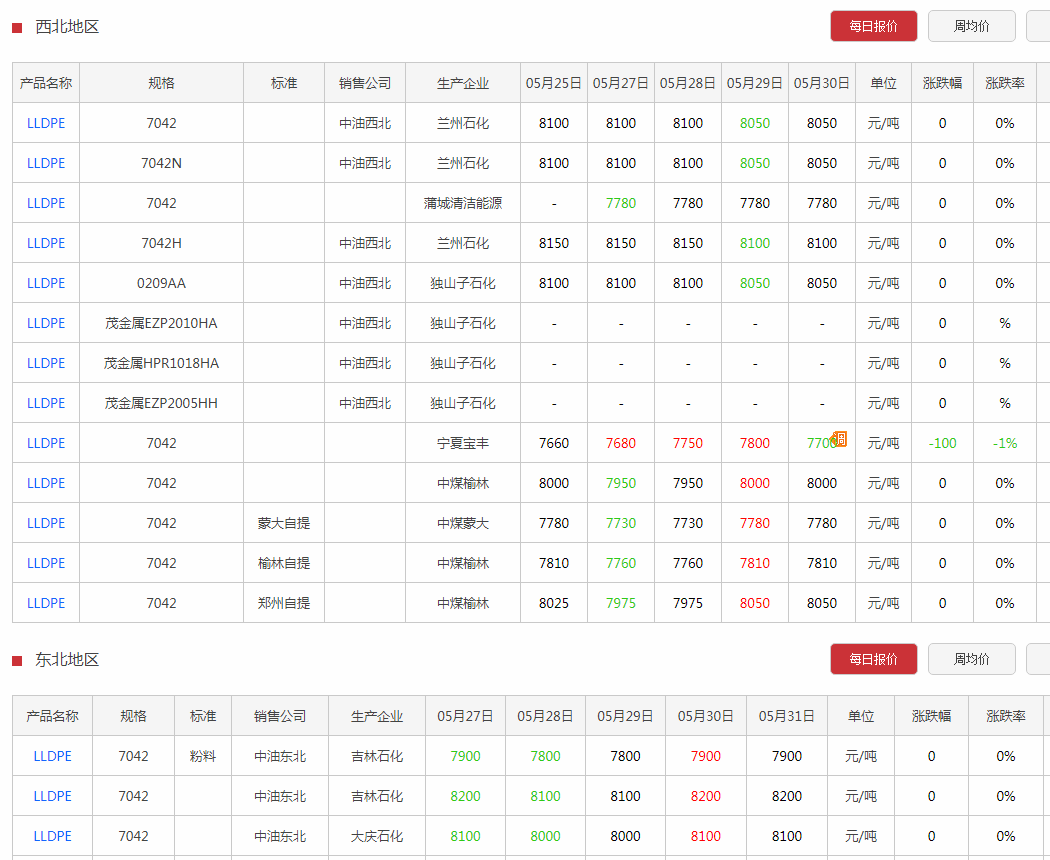Open LLDPE link in 郑州自提 row
Screen dimensions: 1050x860
(x=46, y=603)
